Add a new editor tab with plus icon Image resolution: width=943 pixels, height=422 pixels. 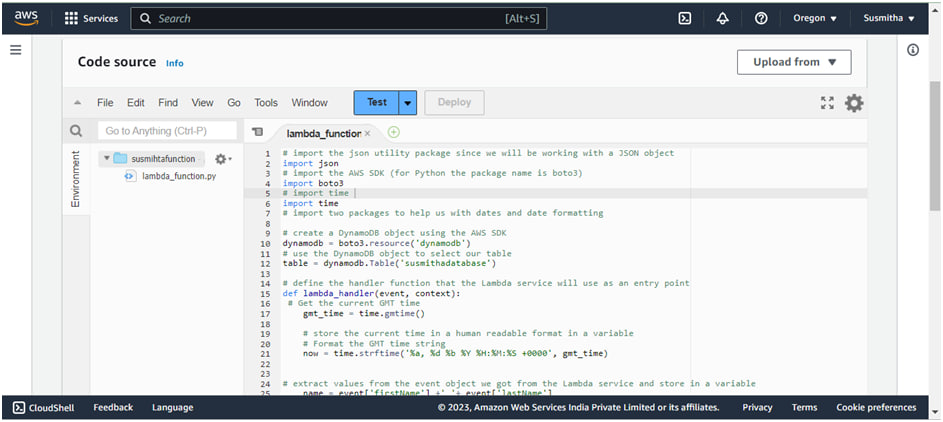pyautogui.click(x=393, y=132)
